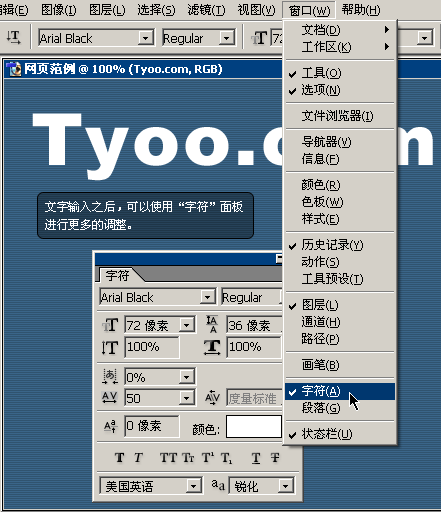Apply Superscript style button
Screen dimensions: 441x512
[208, 458]
